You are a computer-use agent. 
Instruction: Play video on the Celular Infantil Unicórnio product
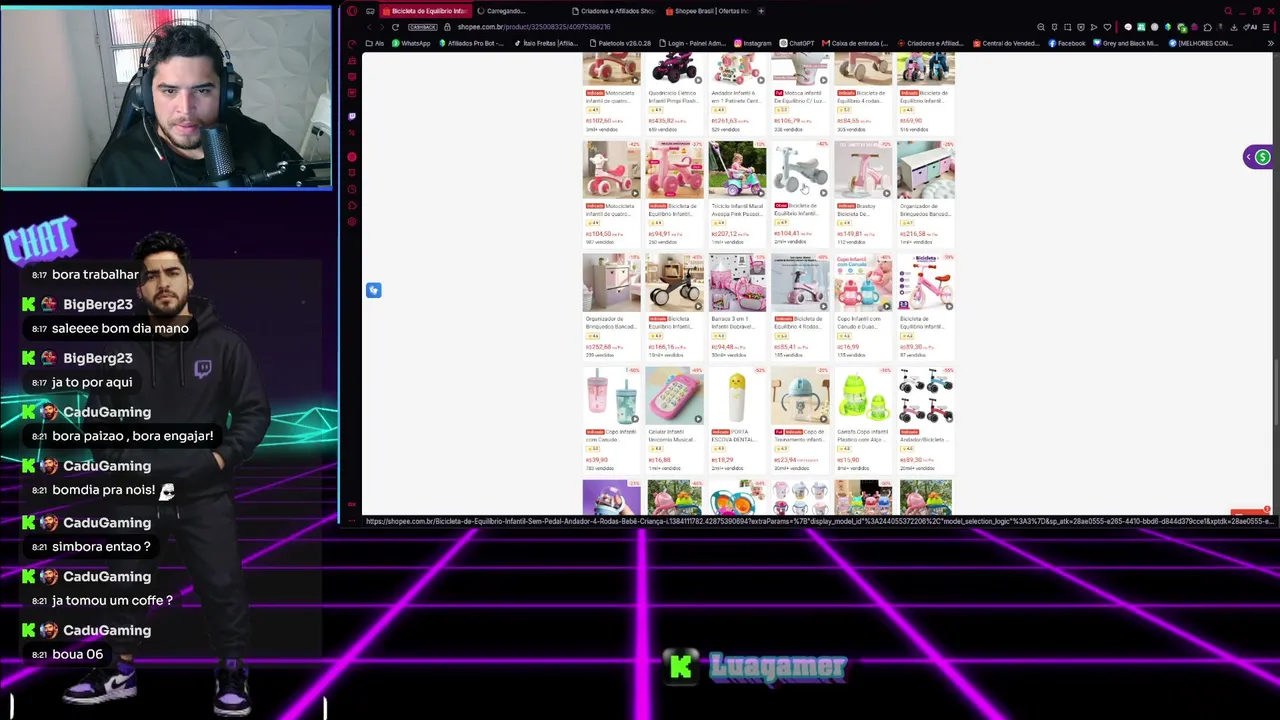pyautogui.click(x=697, y=419)
